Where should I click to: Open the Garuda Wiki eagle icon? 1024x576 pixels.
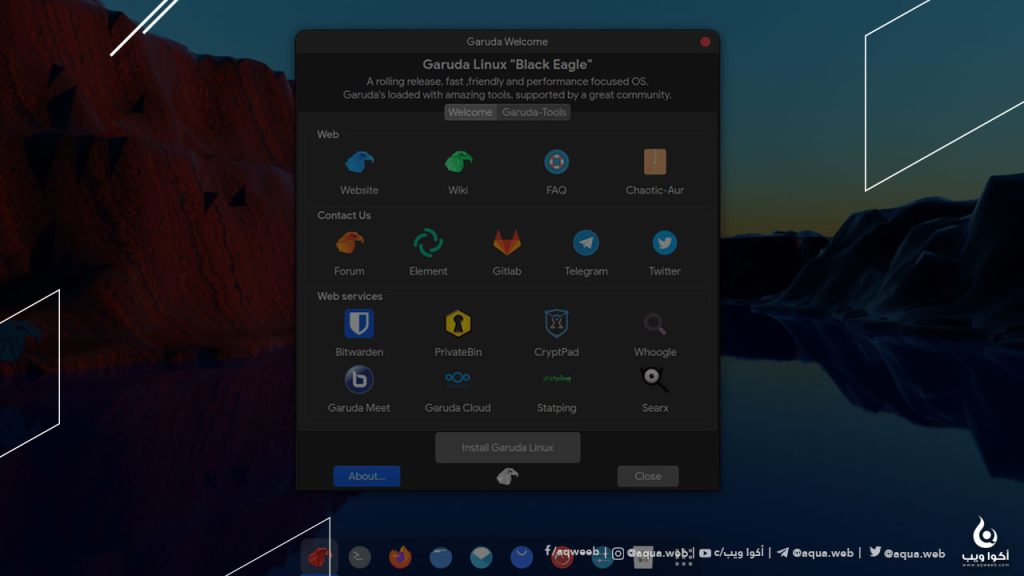click(458, 163)
